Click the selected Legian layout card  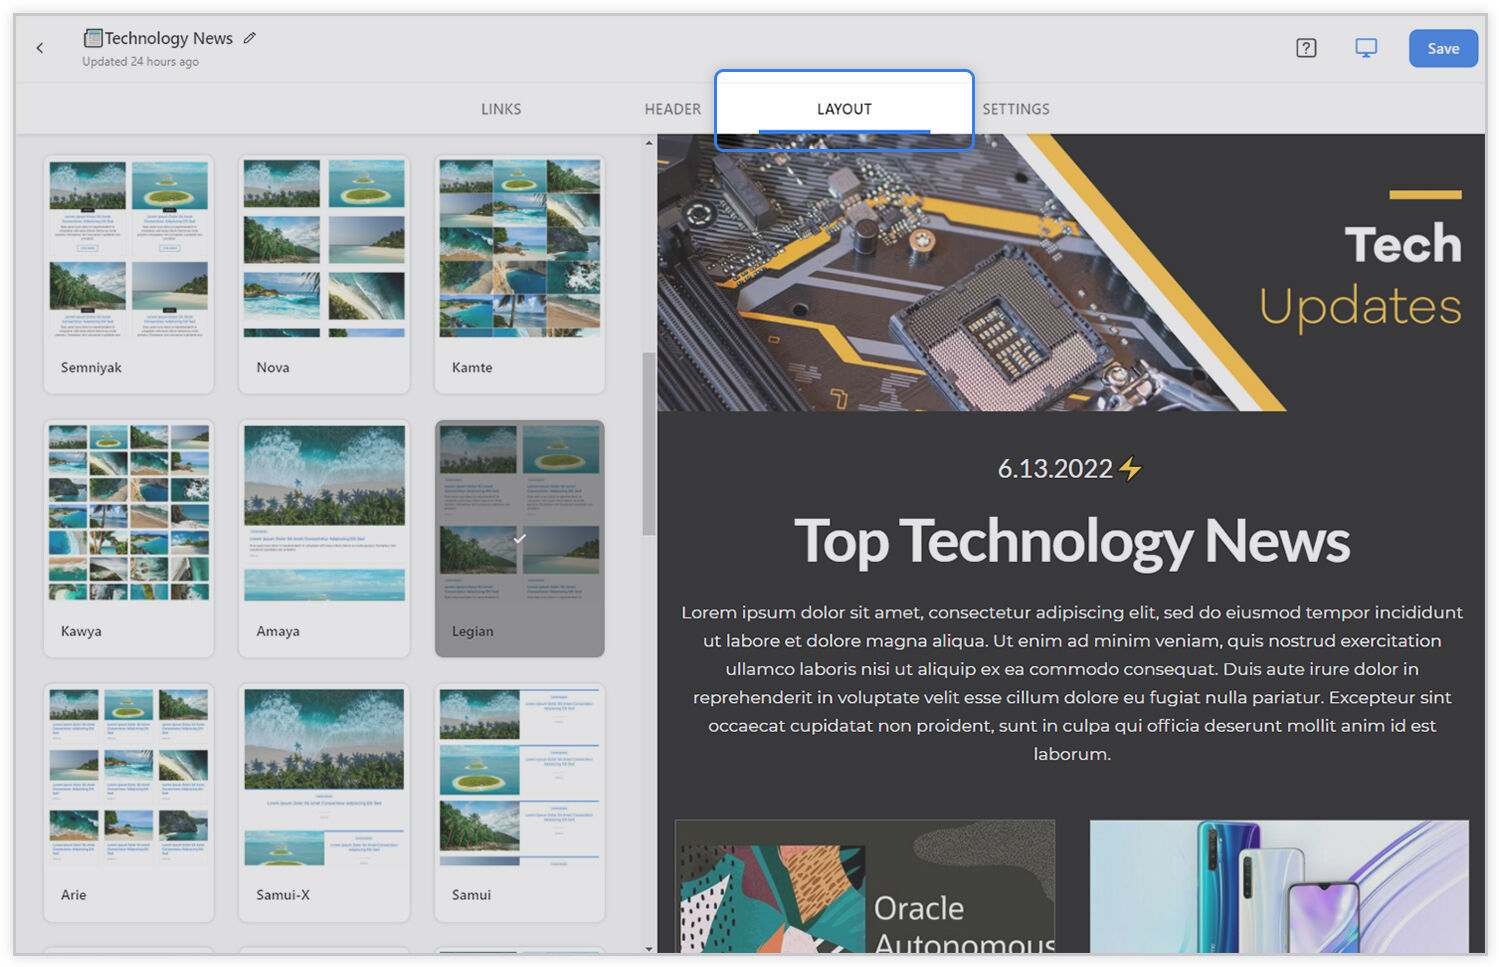[520, 538]
